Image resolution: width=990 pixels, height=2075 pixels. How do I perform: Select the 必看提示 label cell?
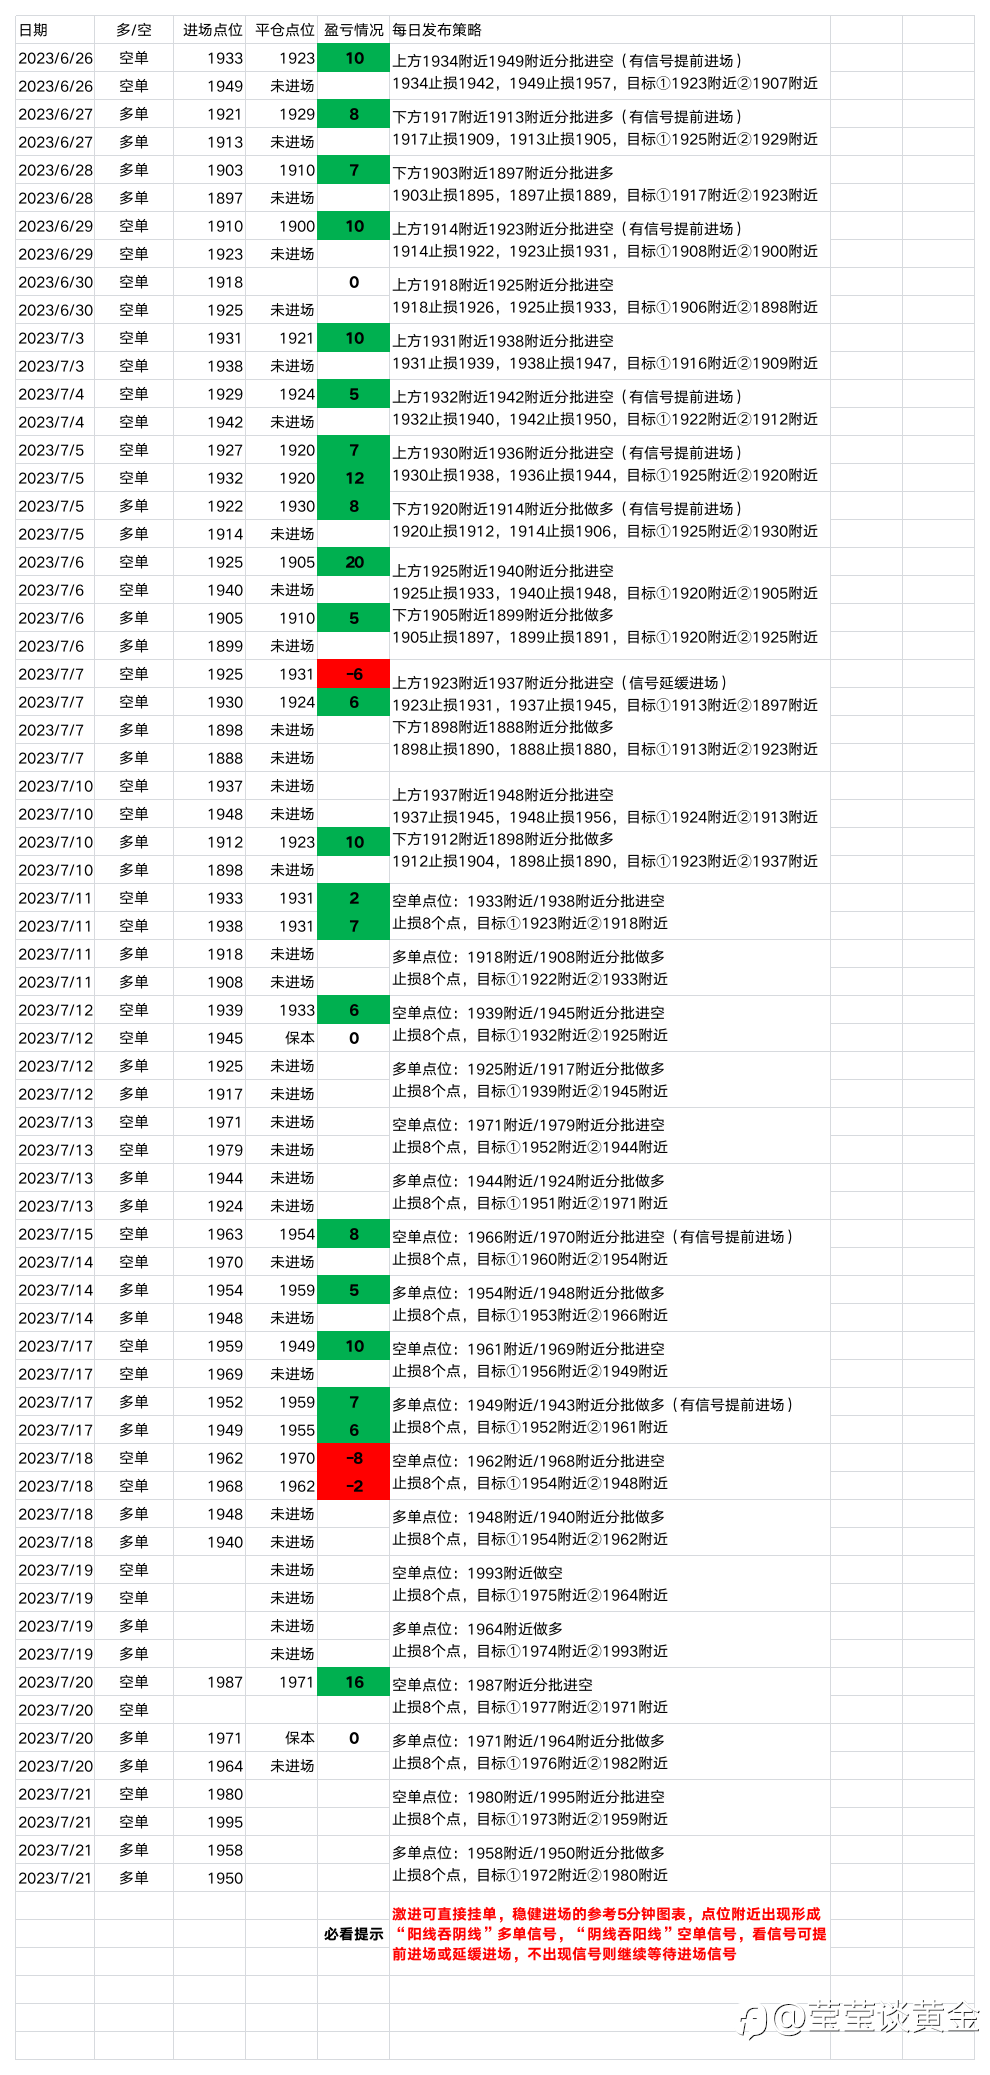tap(354, 1934)
